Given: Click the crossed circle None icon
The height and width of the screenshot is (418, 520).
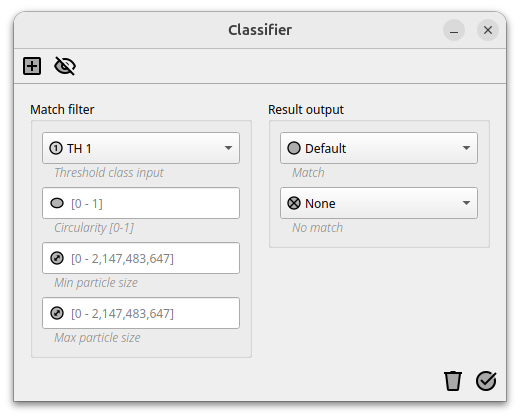Looking at the screenshot, I should tap(294, 203).
